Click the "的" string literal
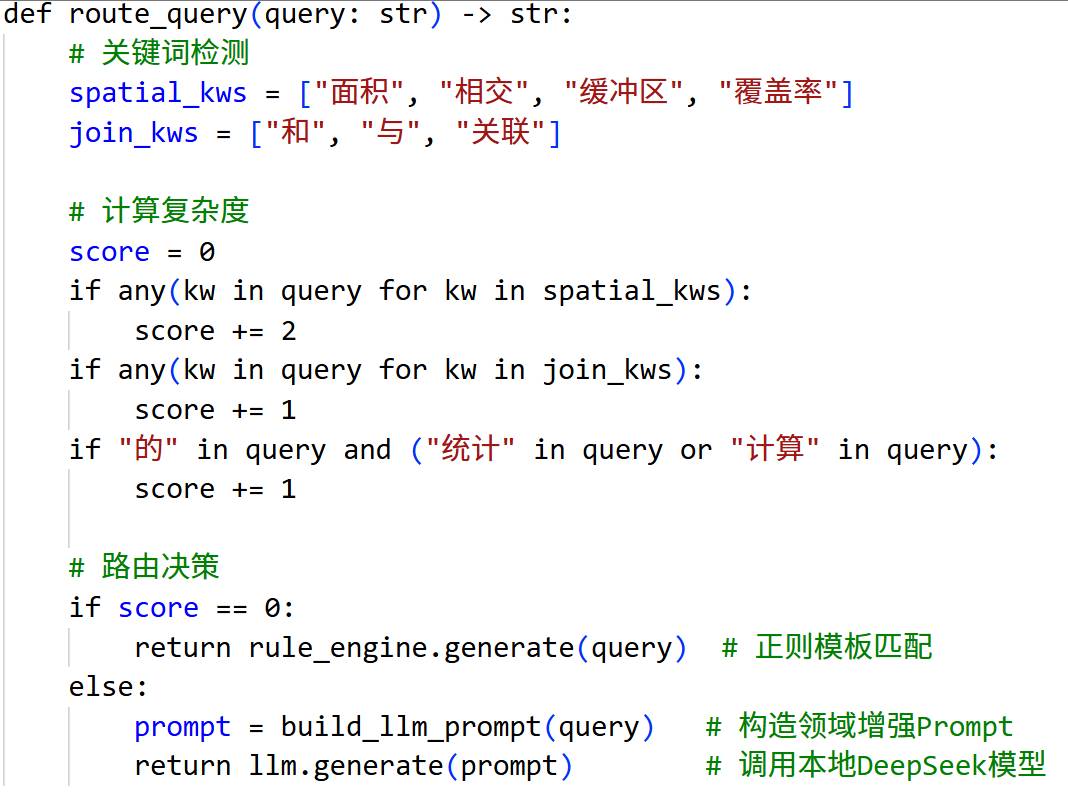This screenshot has height=795, width=1068. pos(149,450)
